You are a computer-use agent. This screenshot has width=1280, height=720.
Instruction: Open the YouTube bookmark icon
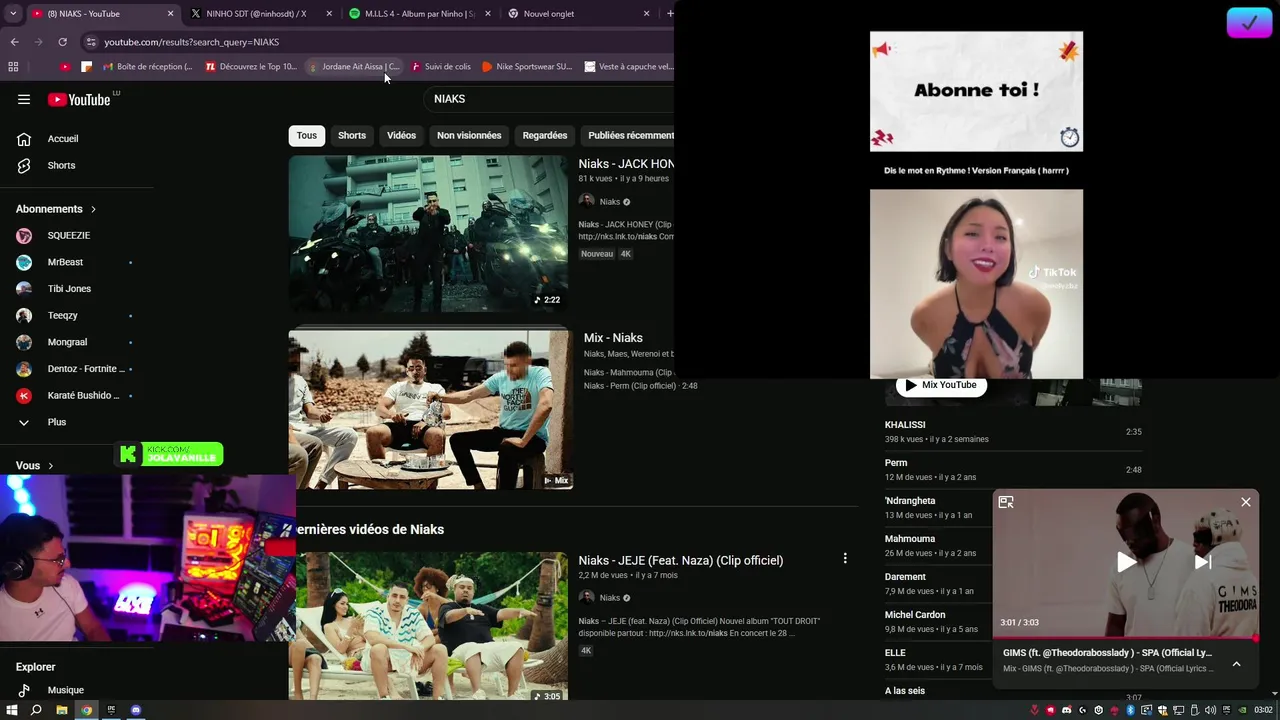point(65,67)
